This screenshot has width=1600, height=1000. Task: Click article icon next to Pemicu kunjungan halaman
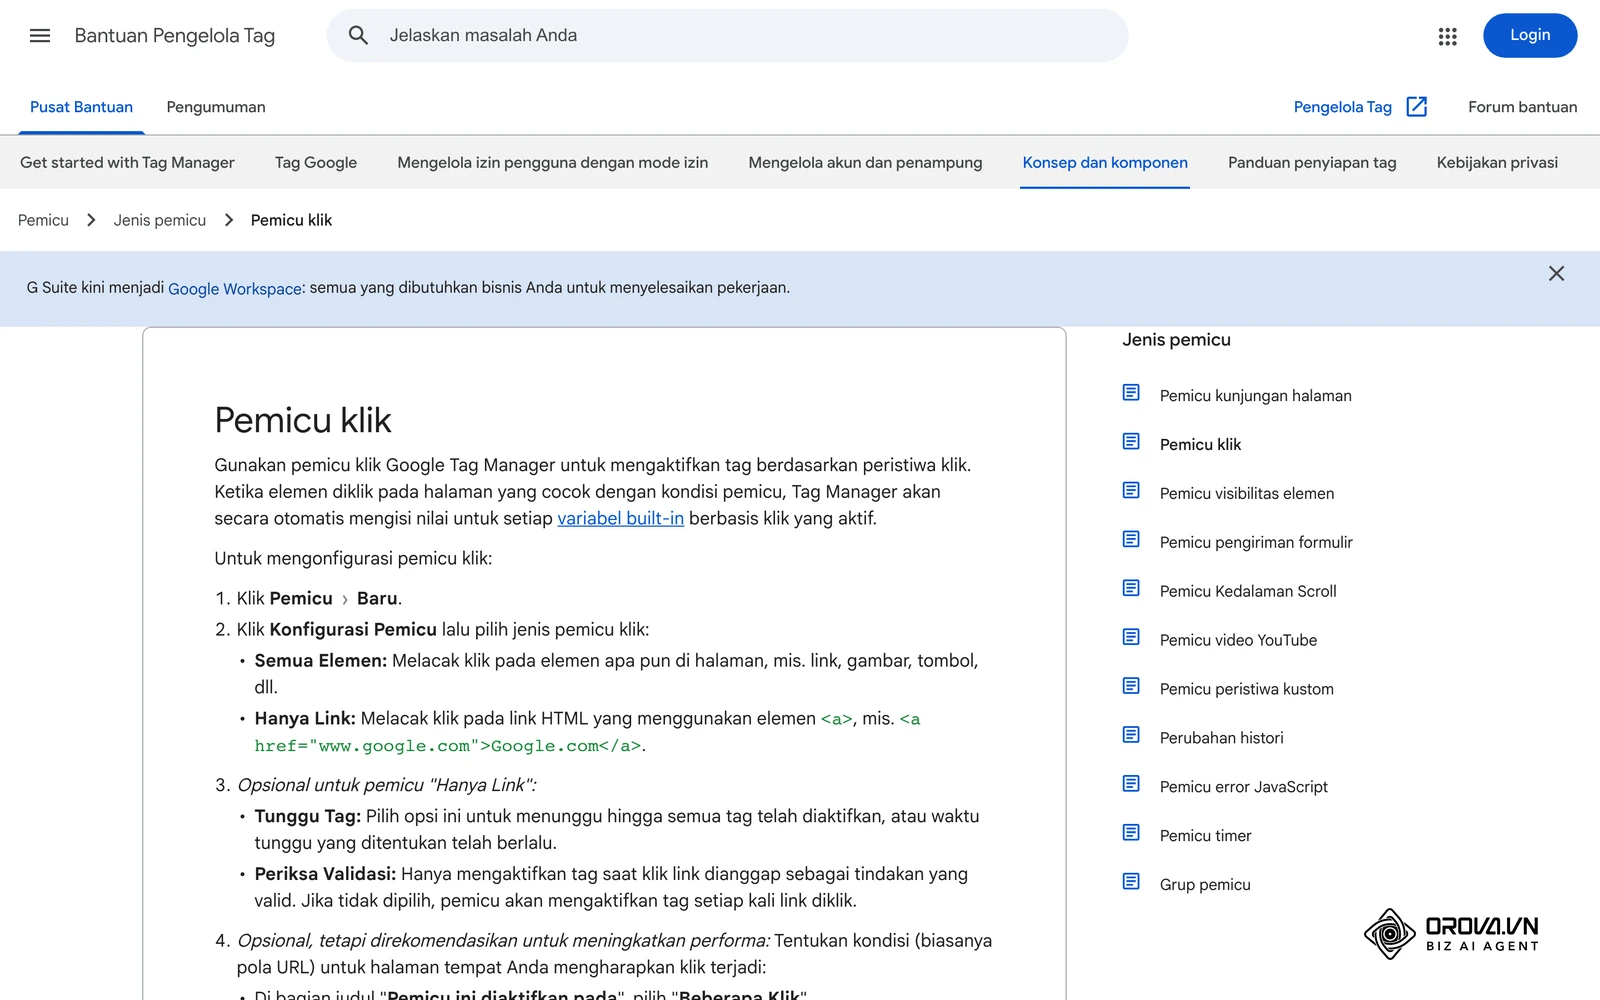pyautogui.click(x=1131, y=393)
